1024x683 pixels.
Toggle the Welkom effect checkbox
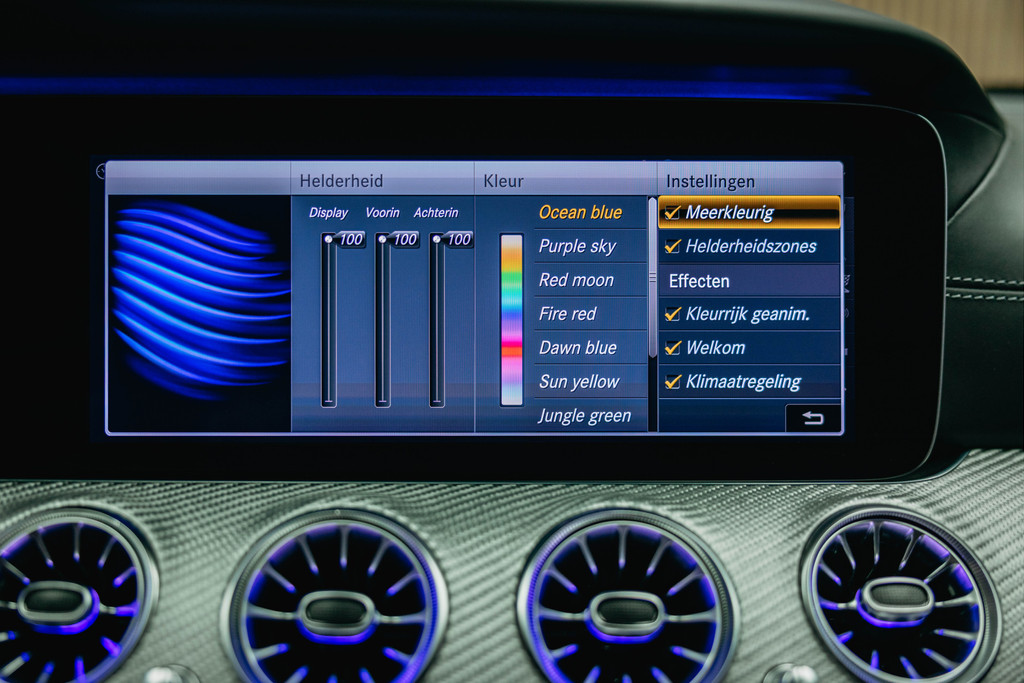coord(673,348)
